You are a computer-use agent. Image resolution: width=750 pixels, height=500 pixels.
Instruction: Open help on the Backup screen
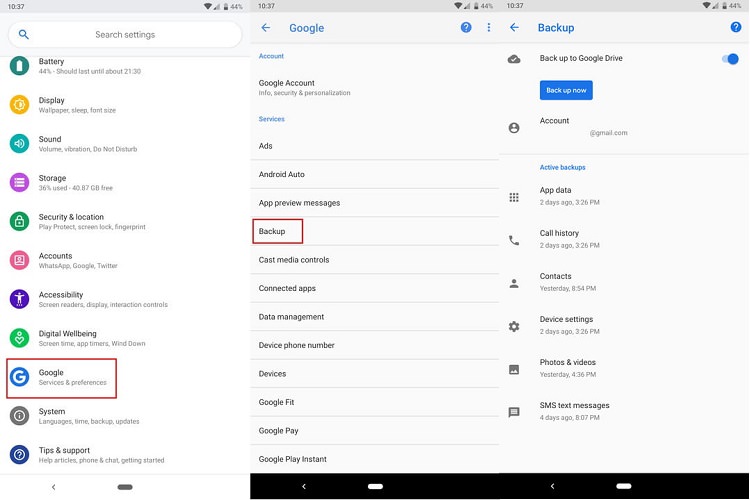pyautogui.click(x=736, y=27)
